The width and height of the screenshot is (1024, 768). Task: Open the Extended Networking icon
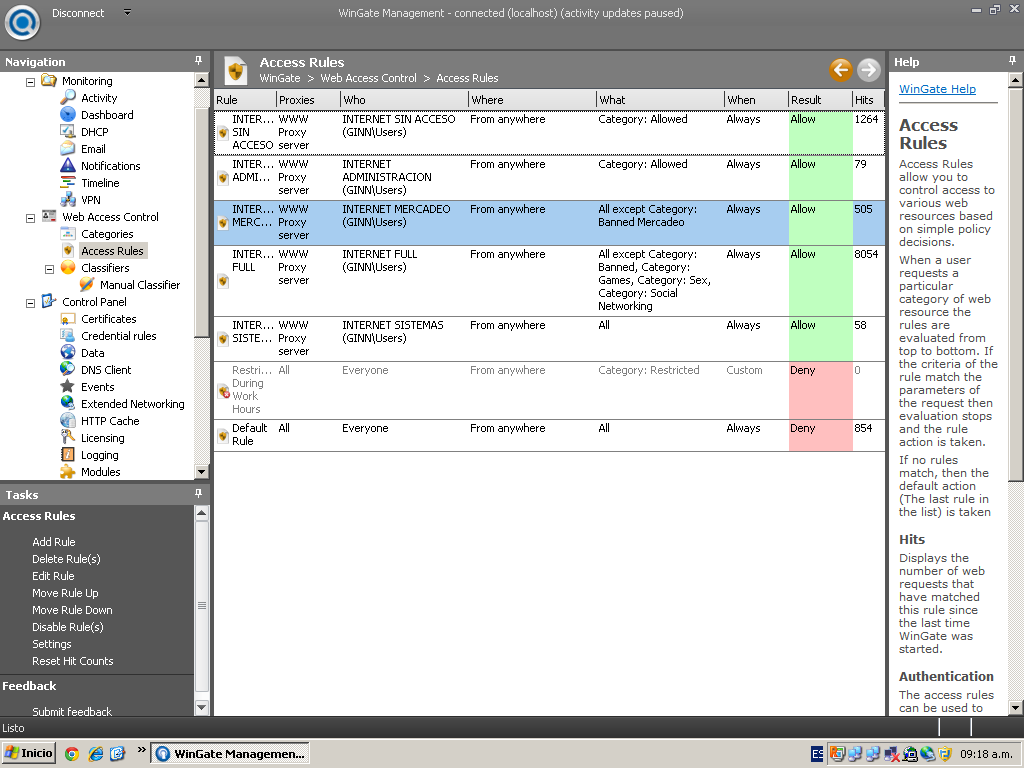68,403
